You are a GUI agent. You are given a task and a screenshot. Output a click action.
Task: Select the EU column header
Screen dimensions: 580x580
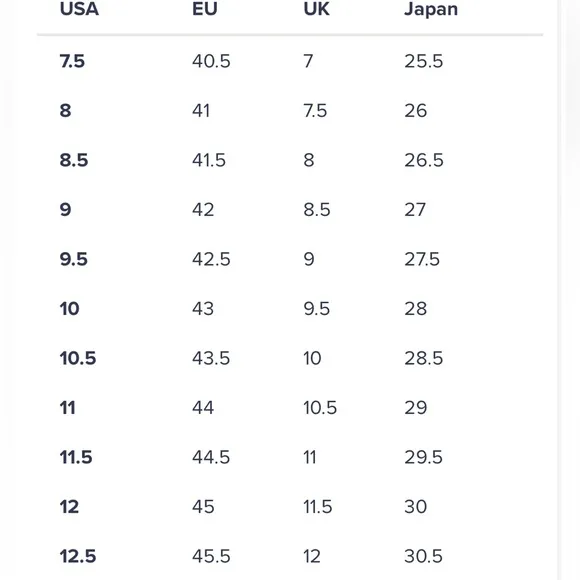[x=205, y=9]
